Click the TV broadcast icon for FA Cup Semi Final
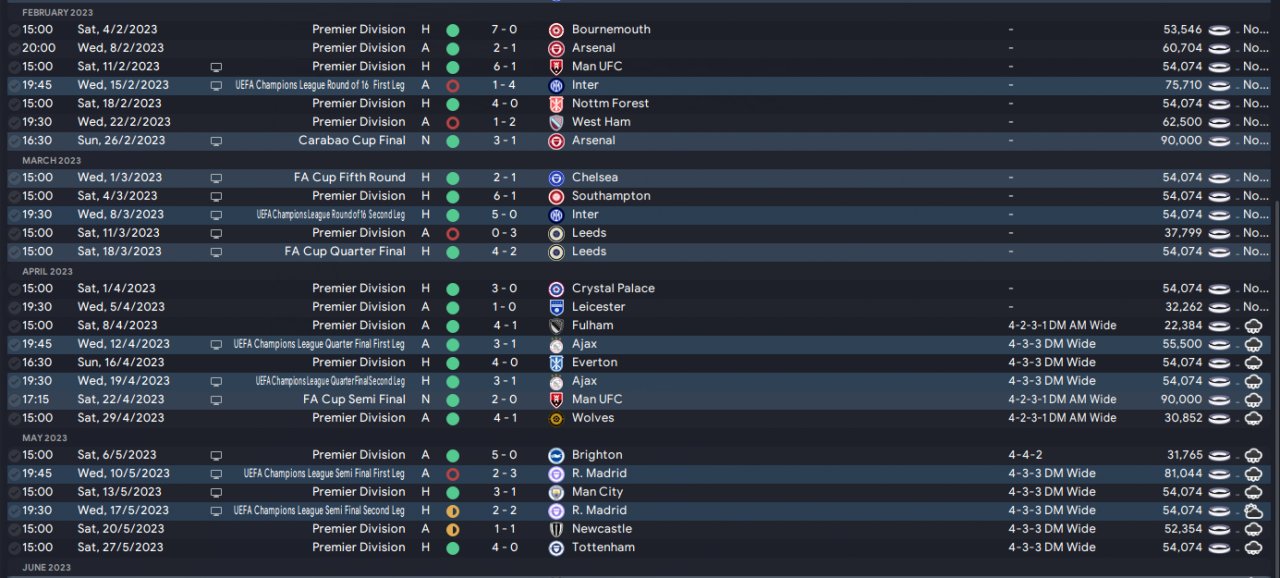 [x=216, y=400]
